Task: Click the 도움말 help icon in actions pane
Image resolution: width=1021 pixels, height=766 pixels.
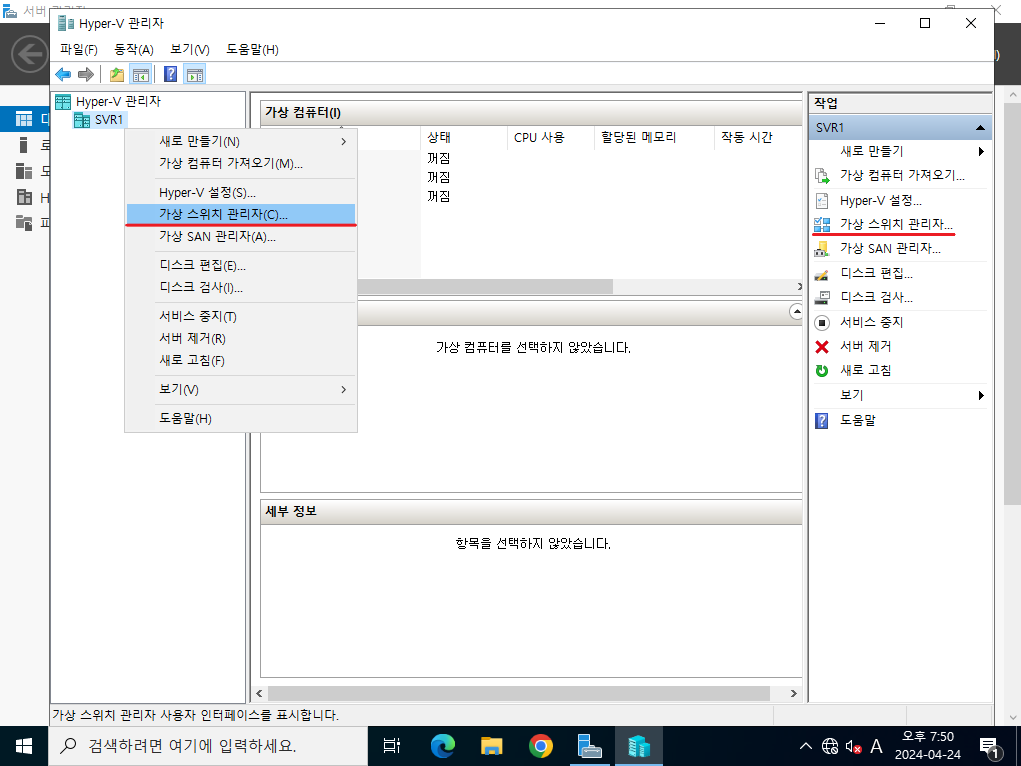Action: [822, 421]
